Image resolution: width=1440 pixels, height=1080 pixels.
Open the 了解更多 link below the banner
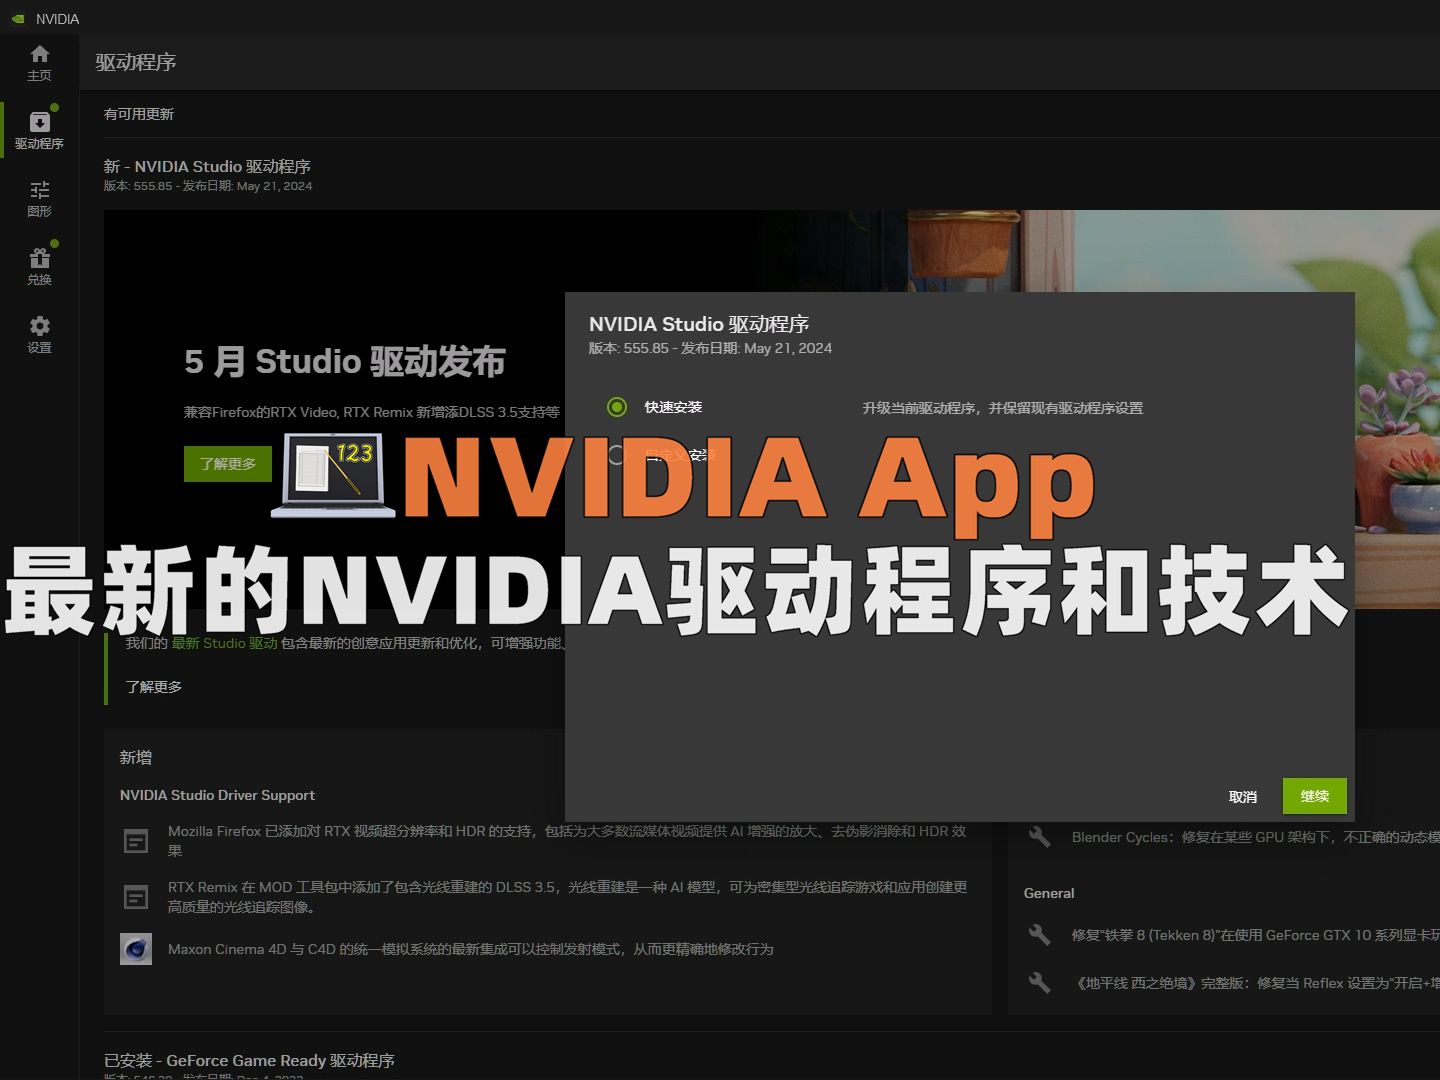coord(154,687)
